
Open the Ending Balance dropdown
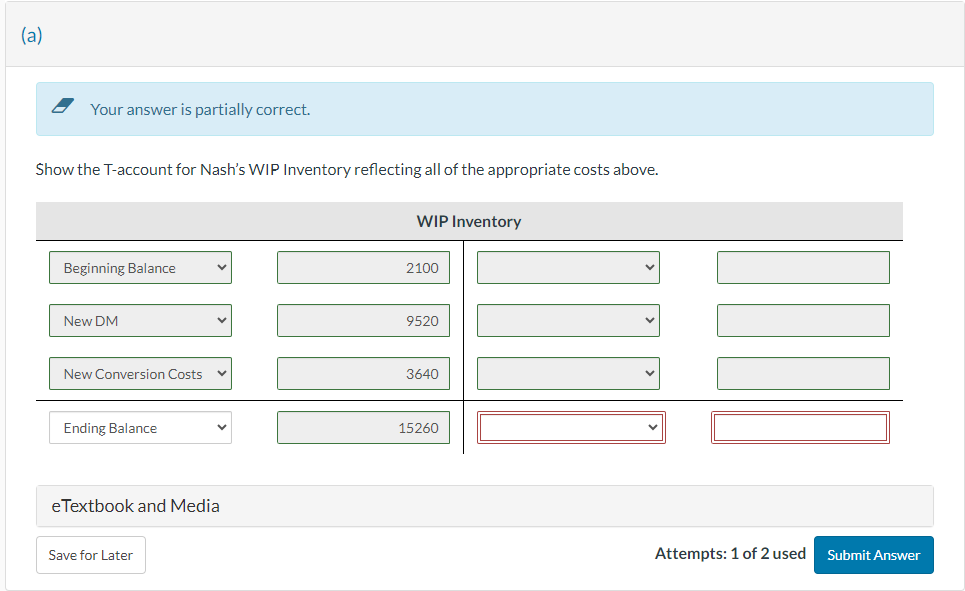click(140, 428)
